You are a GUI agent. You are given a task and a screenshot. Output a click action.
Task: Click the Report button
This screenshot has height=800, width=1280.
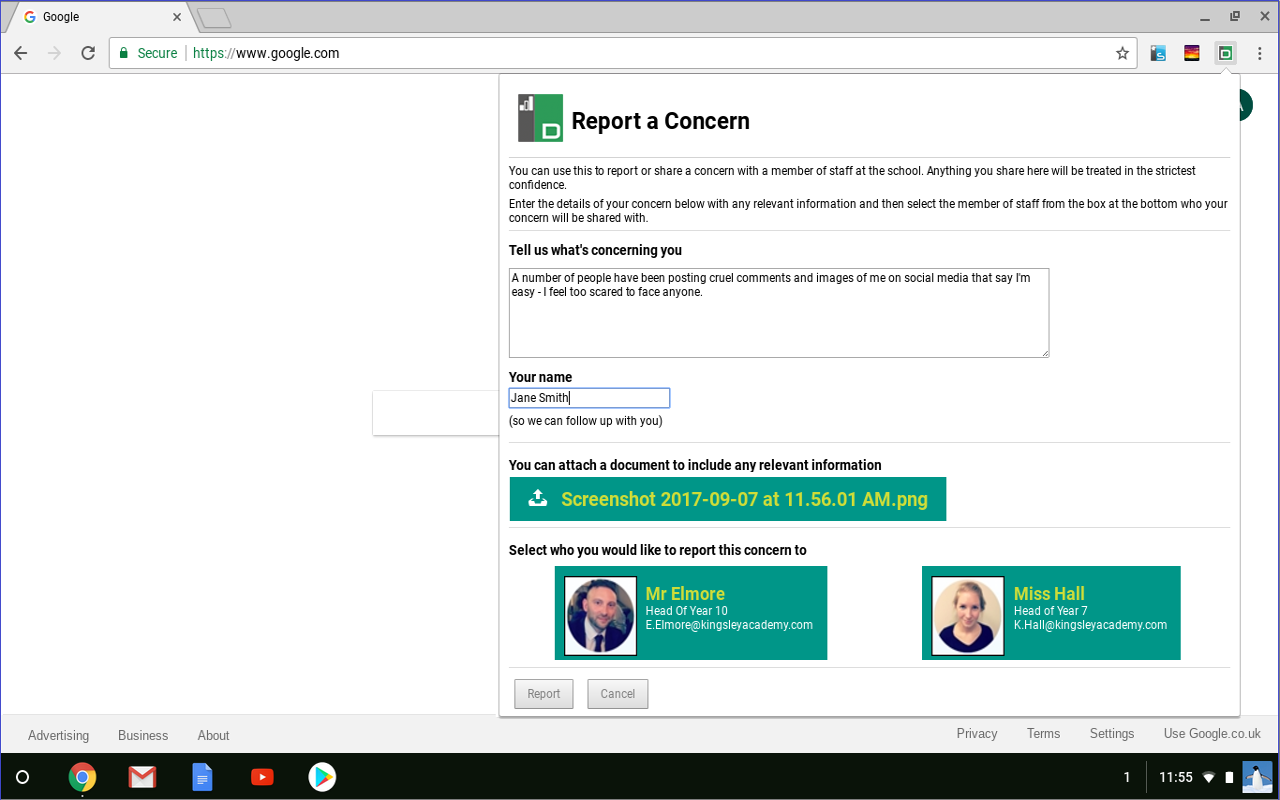point(544,694)
